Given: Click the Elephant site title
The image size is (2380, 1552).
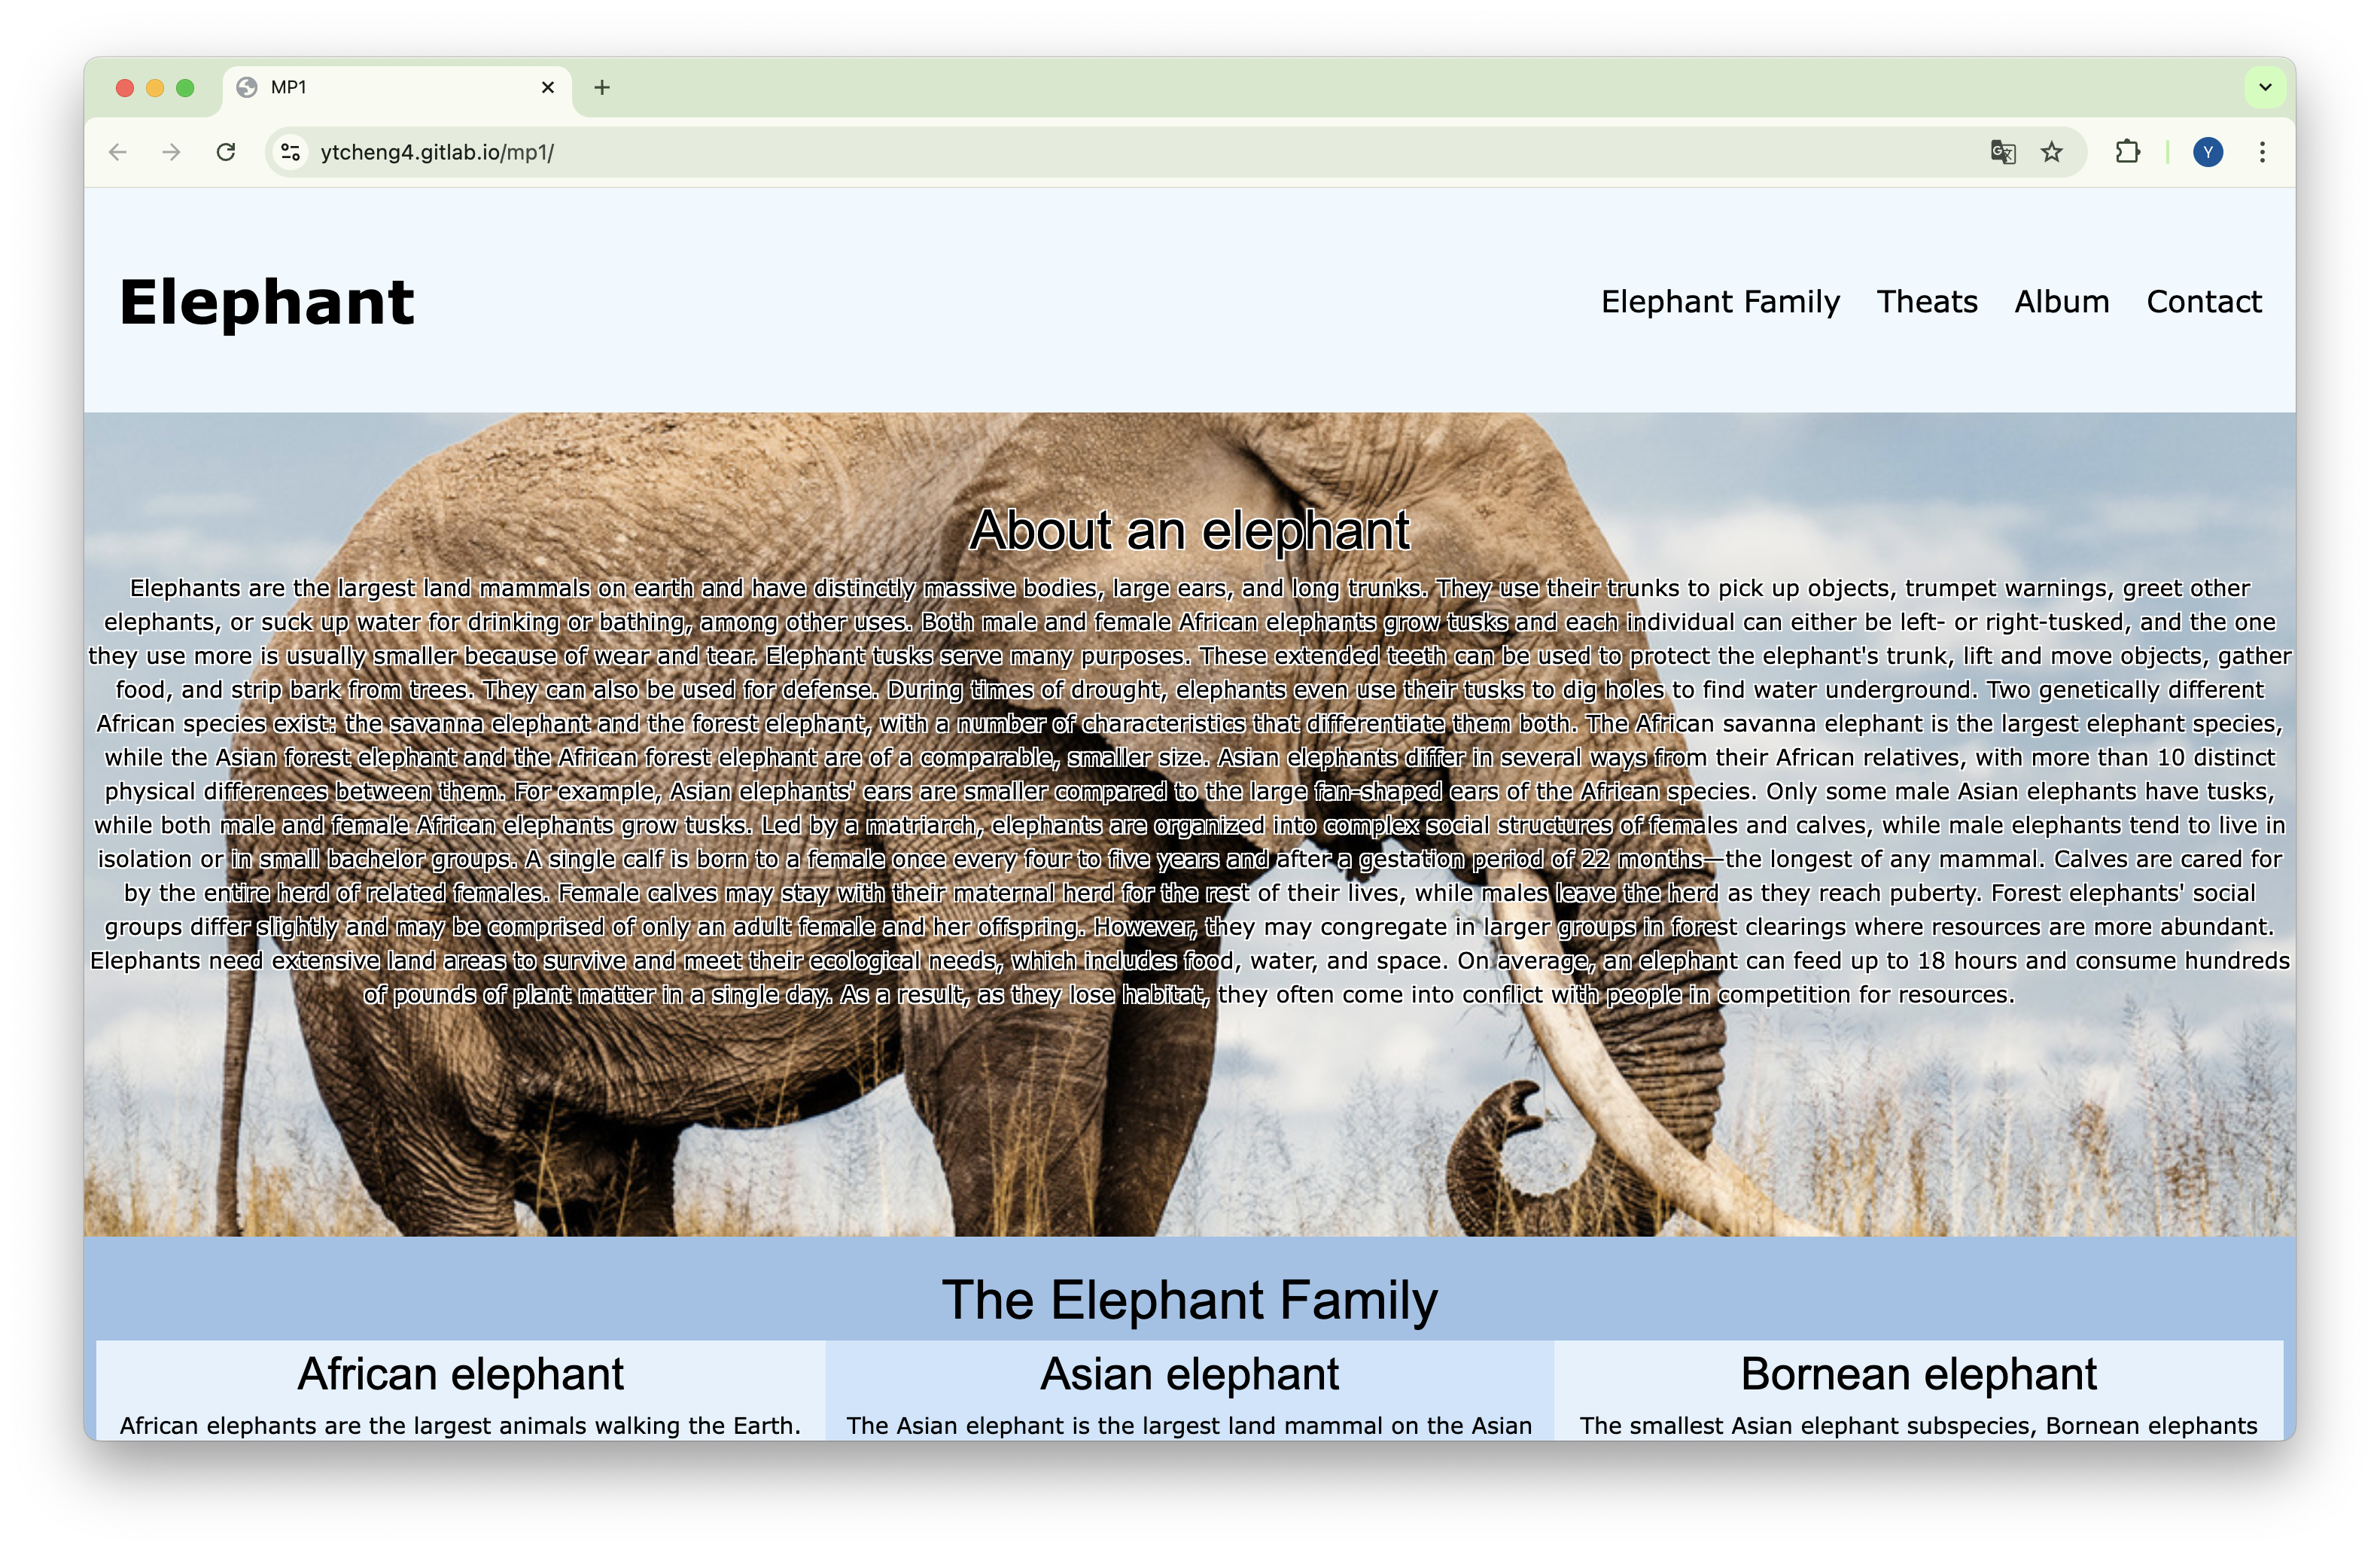Looking at the screenshot, I should click(x=266, y=302).
